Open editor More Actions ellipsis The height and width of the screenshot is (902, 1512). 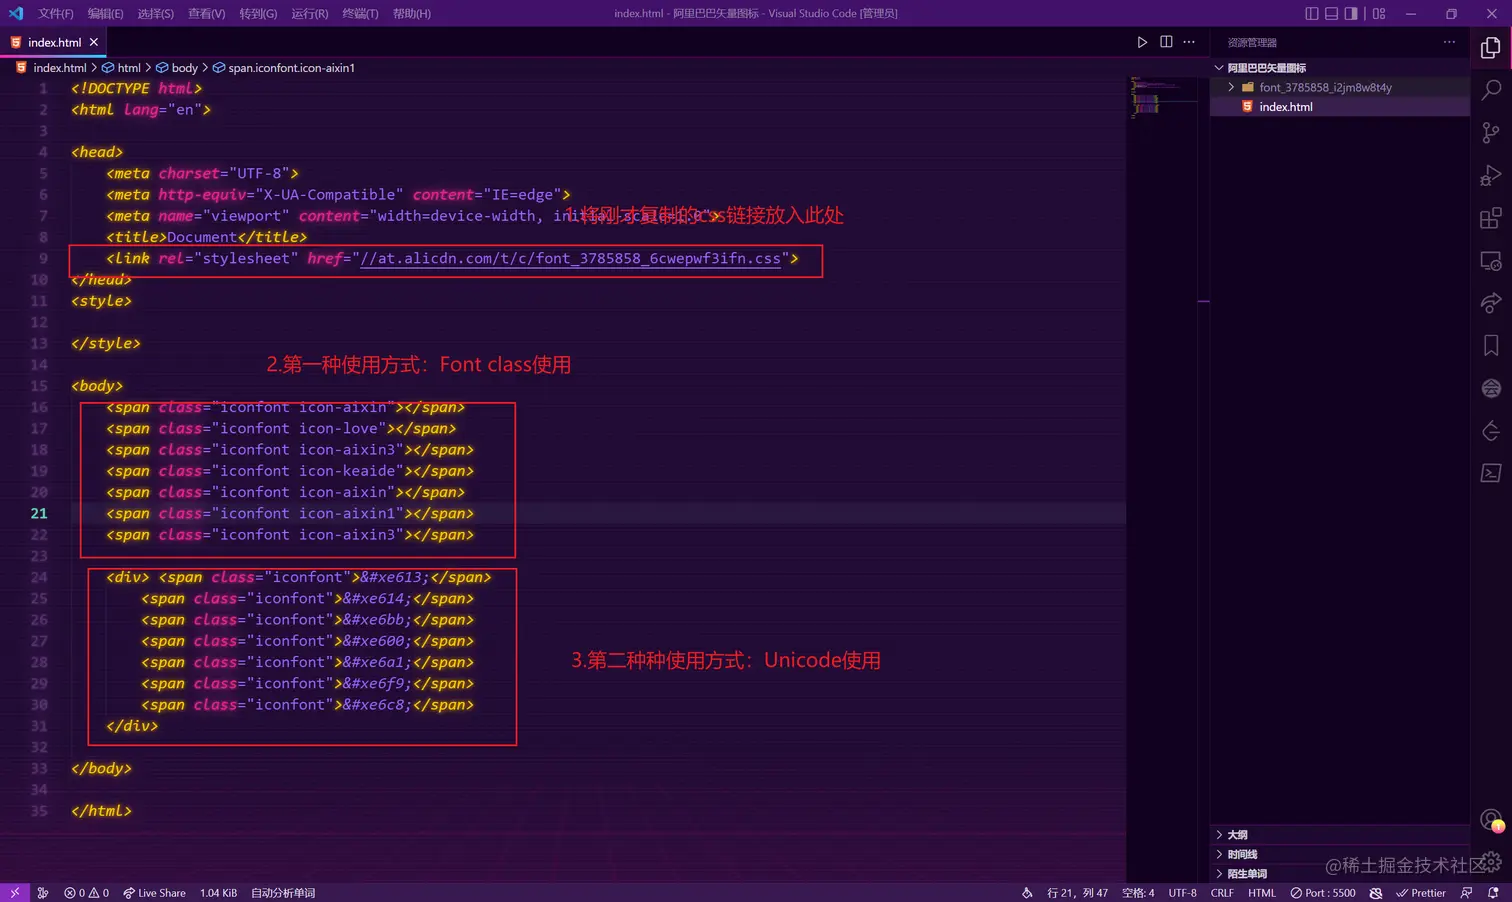[x=1189, y=42]
